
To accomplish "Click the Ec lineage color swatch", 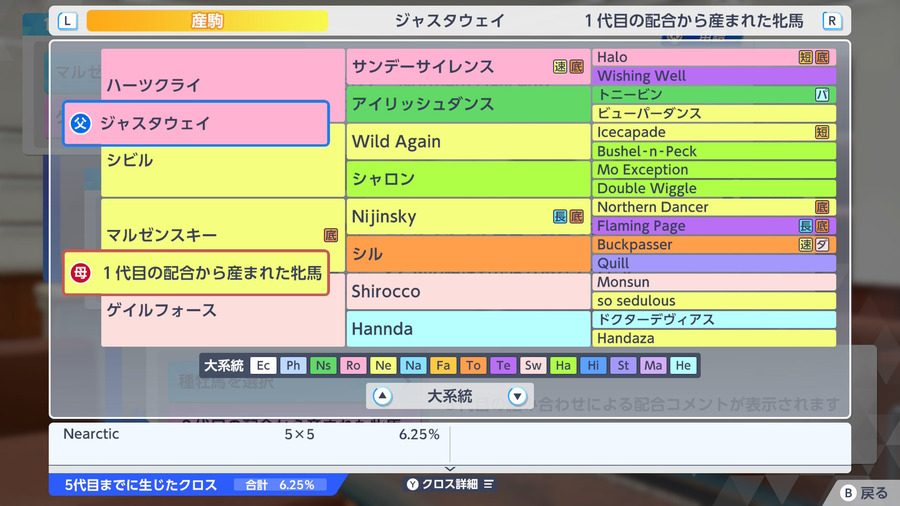I will click(263, 365).
